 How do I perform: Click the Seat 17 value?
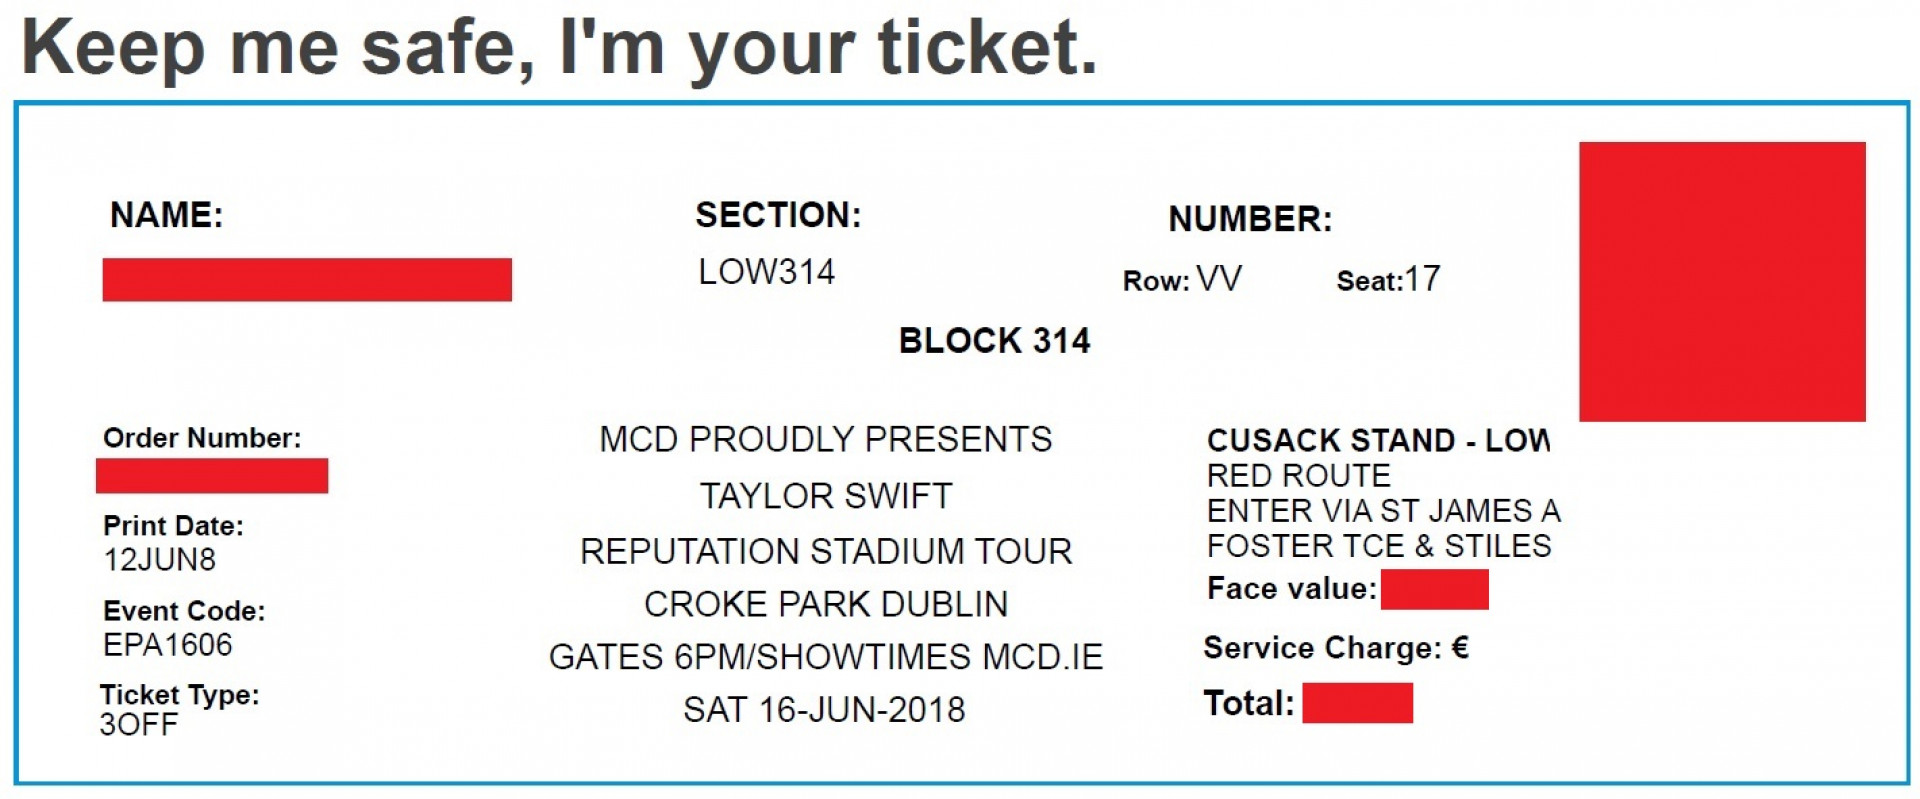pyautogui.click(x=1422, y=278)
